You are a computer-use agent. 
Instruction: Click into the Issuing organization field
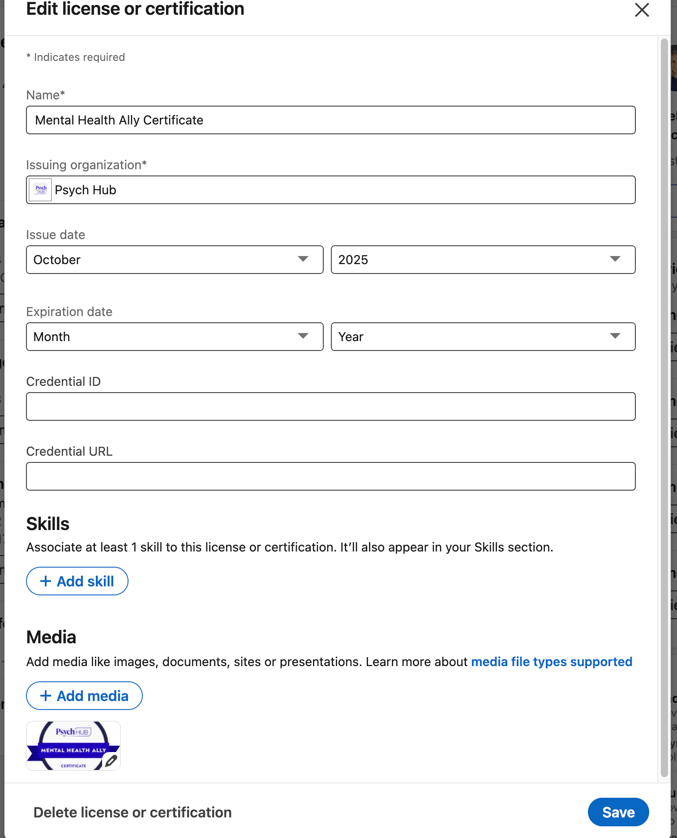[340, 190]
